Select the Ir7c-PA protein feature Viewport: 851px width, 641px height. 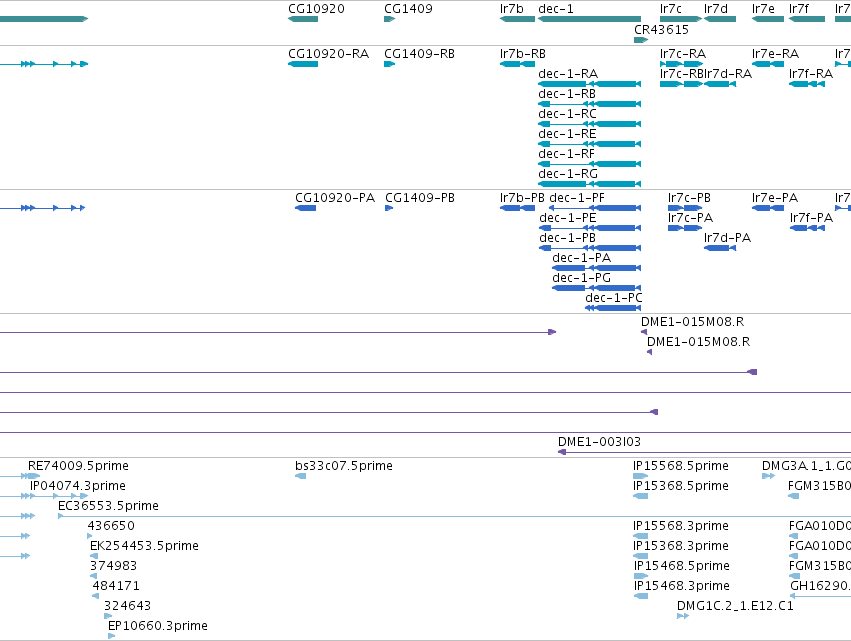click(x=685, y=228)
